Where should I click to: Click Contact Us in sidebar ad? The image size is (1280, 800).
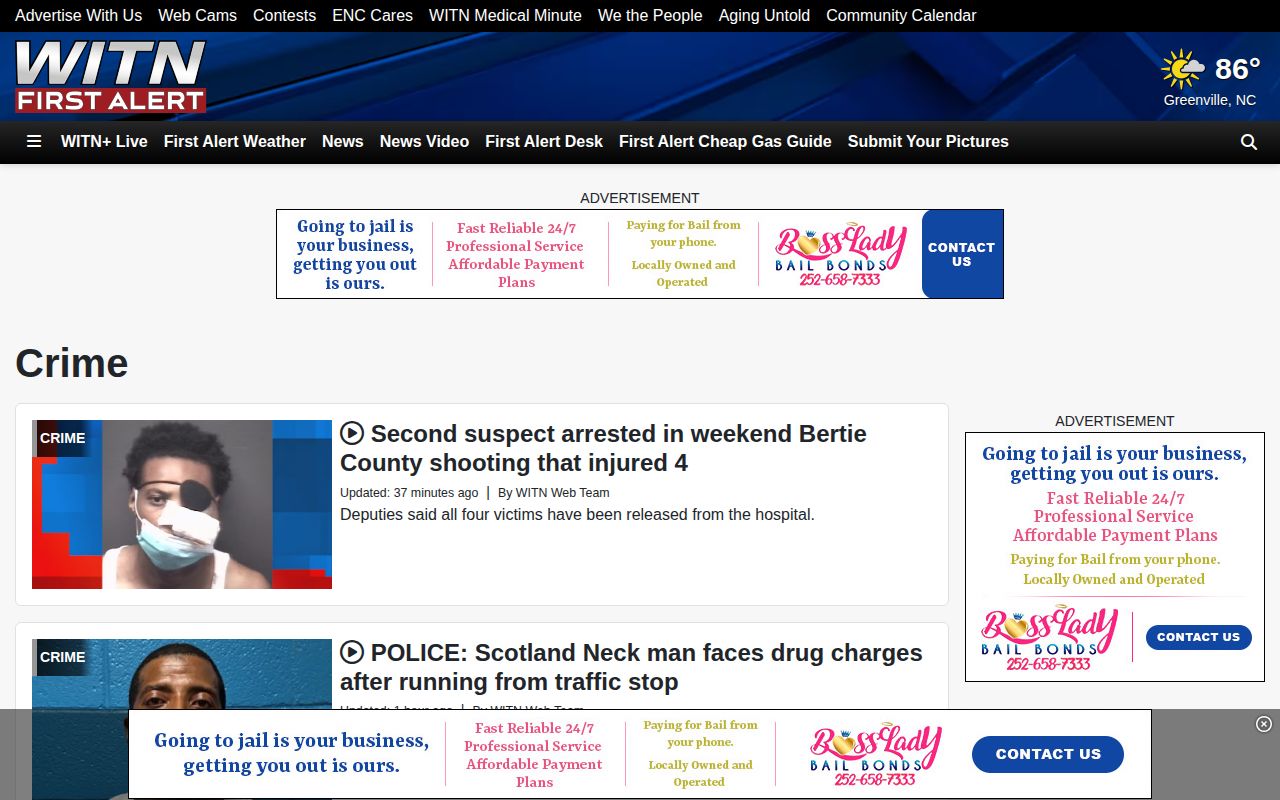pos(1198,637)
